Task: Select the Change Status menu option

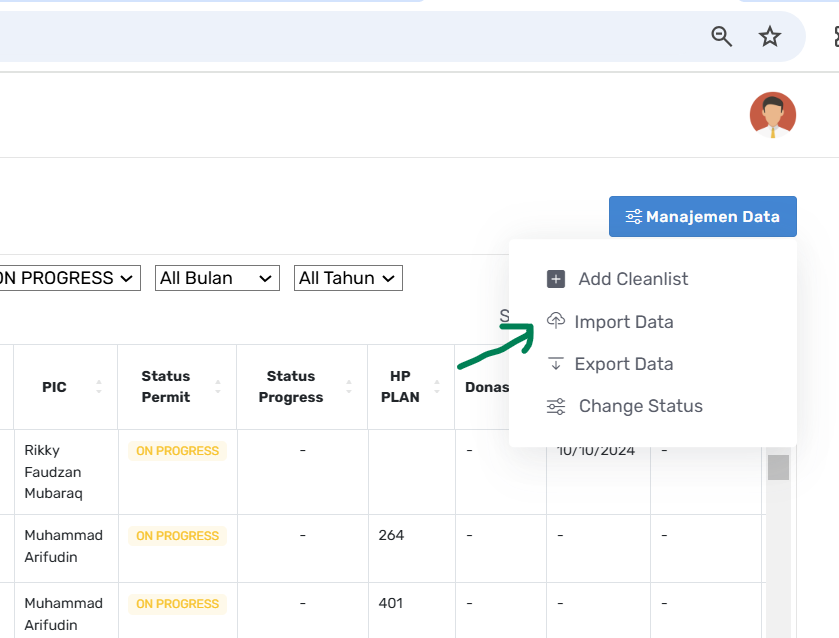Action: coord(640,406)
